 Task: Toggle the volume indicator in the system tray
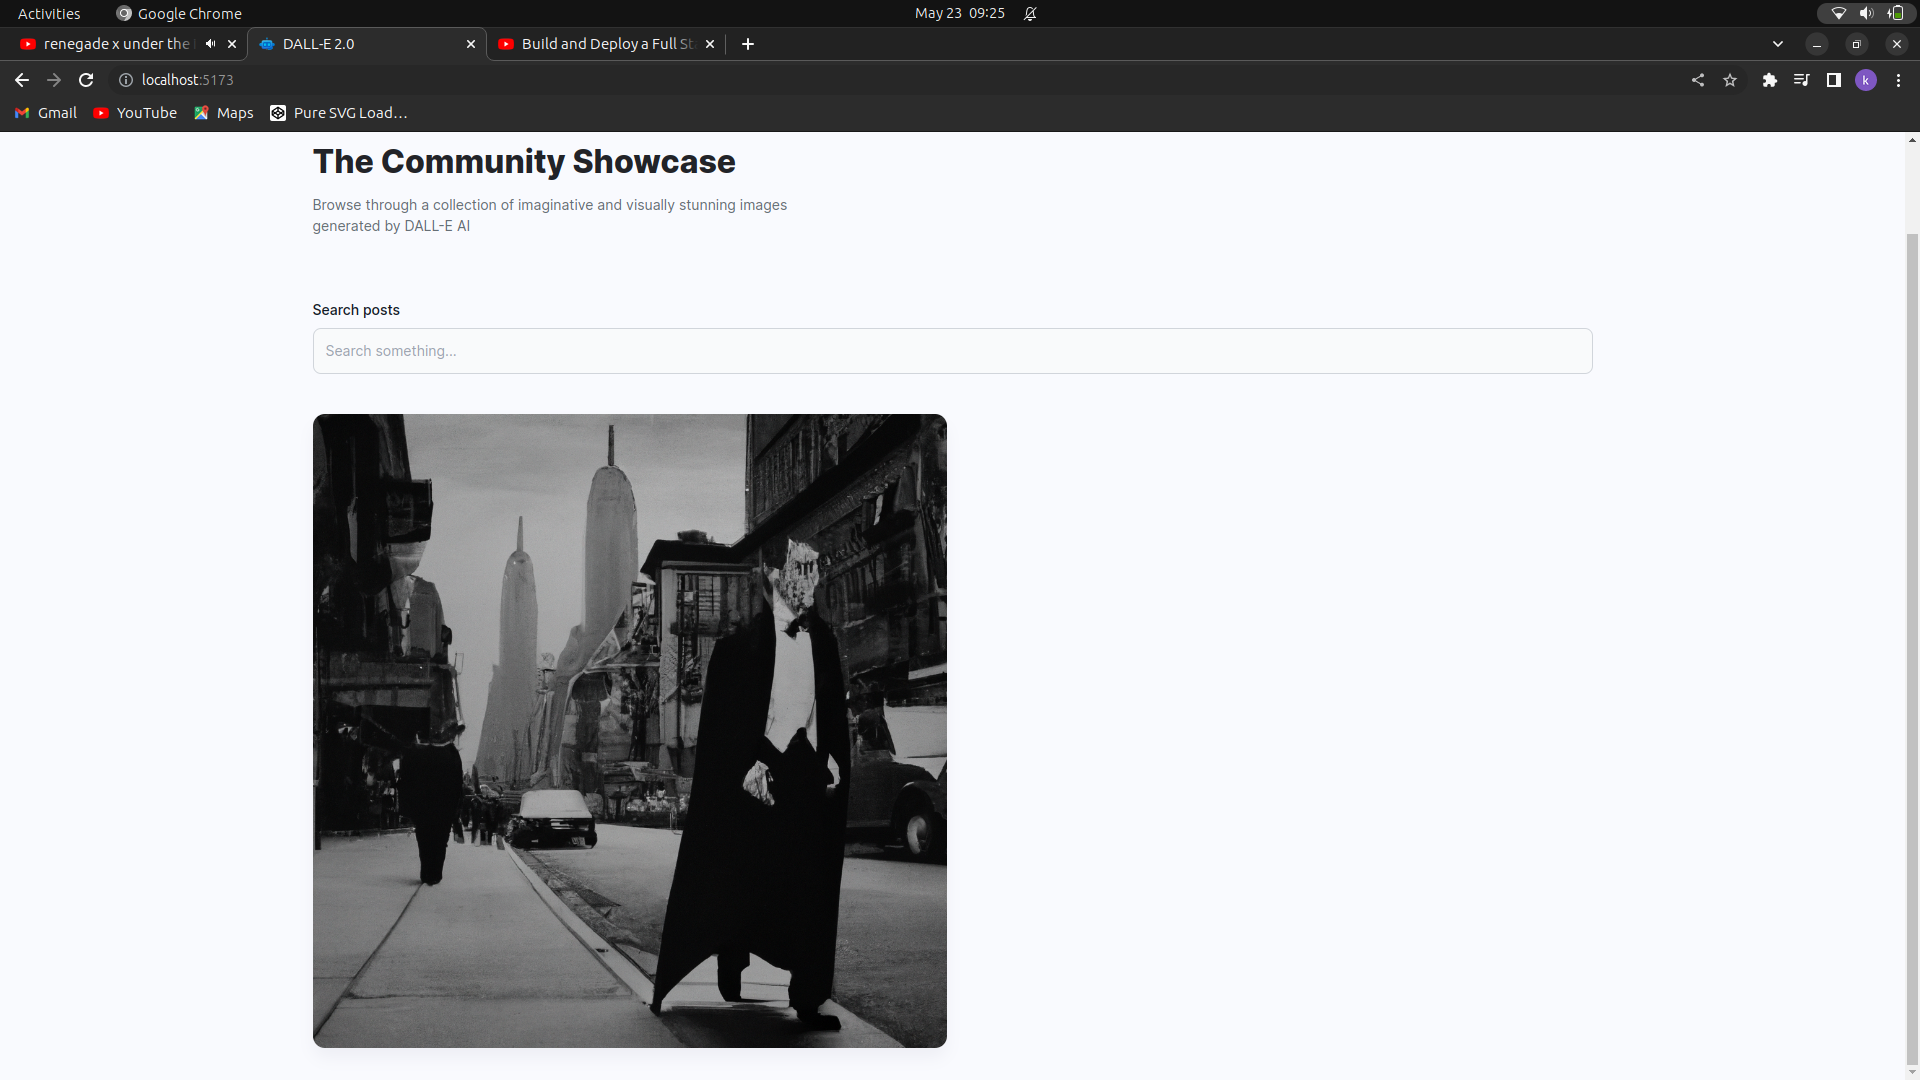click(x=1866, y=13)
